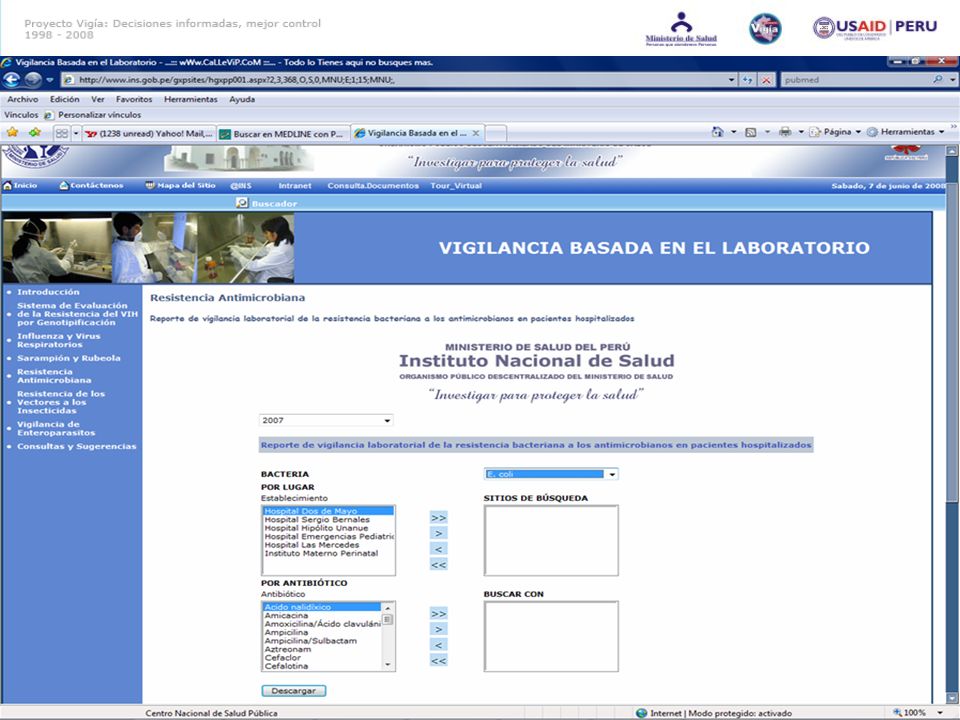This screenshot has height=720, width=960.
Task: Open Mapa del Sitio link
Action: pos(180,186)
